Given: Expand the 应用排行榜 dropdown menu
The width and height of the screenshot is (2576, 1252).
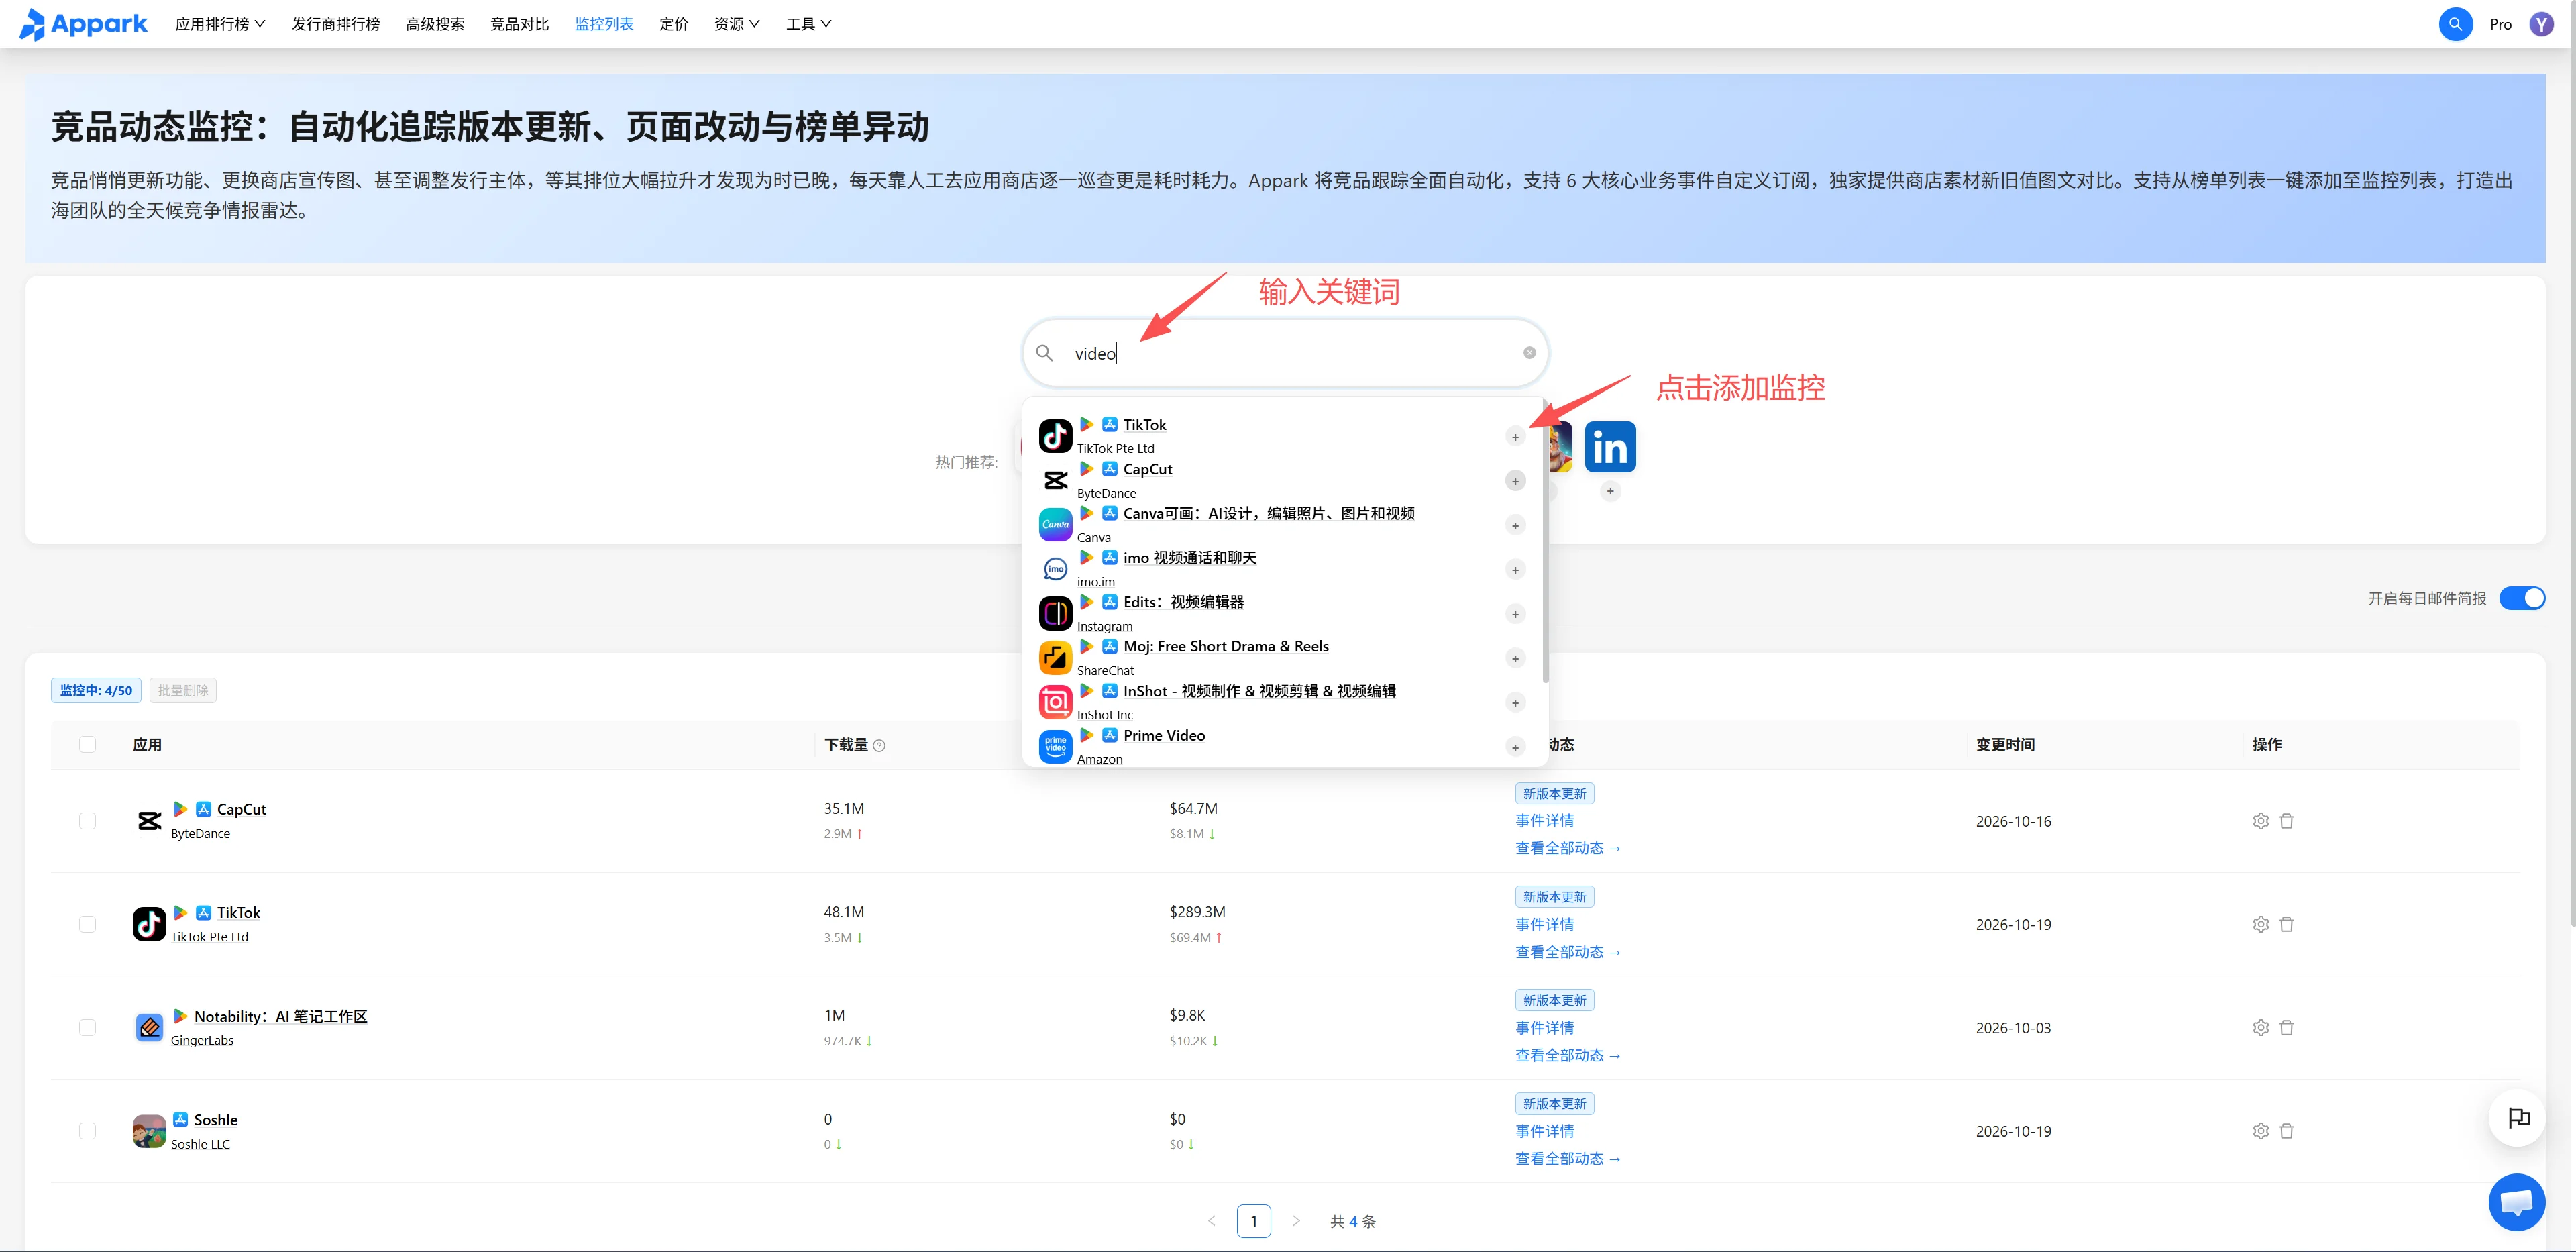Looking at the screenshot, I should (220, 24).
